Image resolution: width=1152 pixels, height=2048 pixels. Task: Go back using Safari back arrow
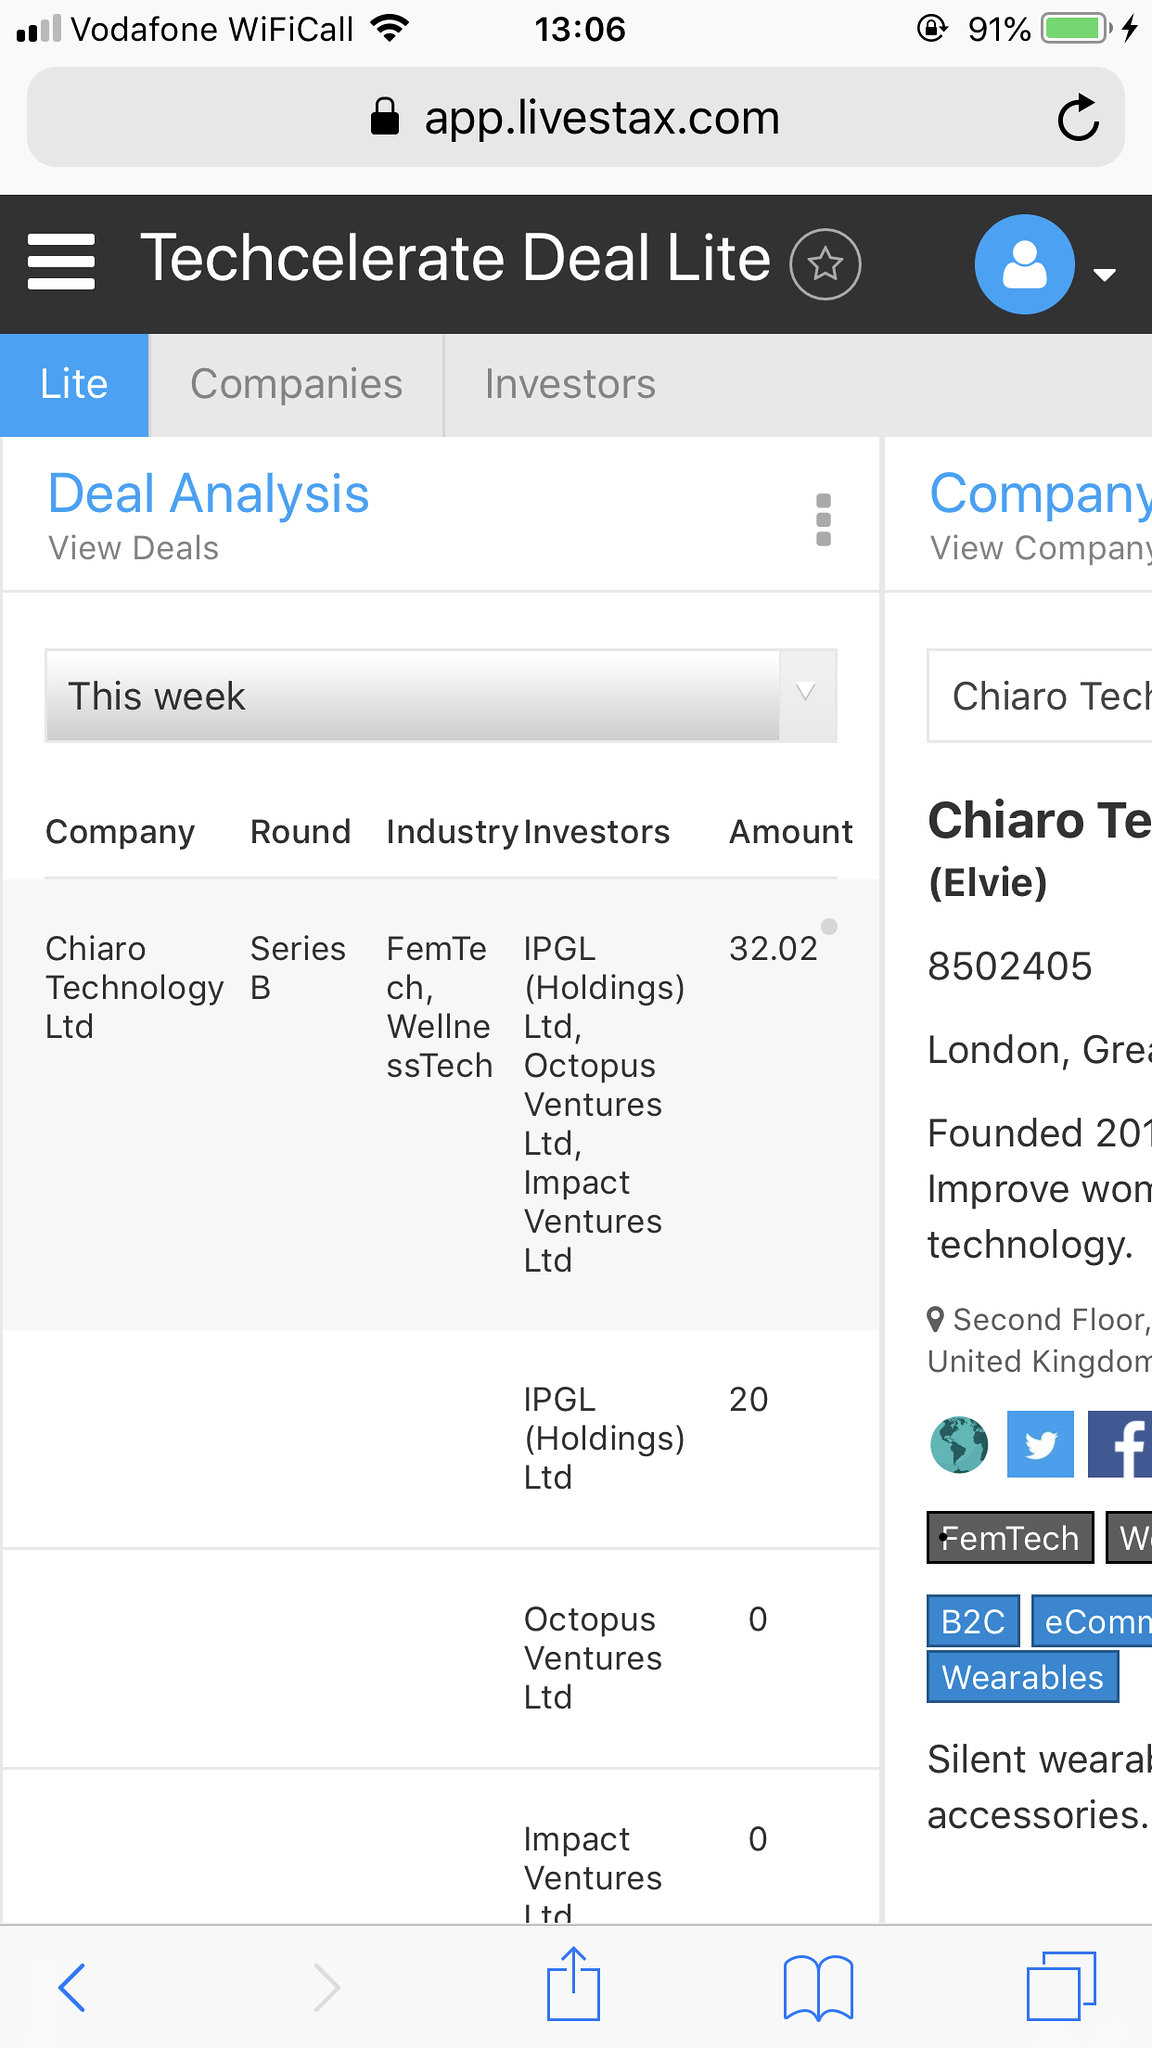pyautogui.click(x=73, y=1986)
